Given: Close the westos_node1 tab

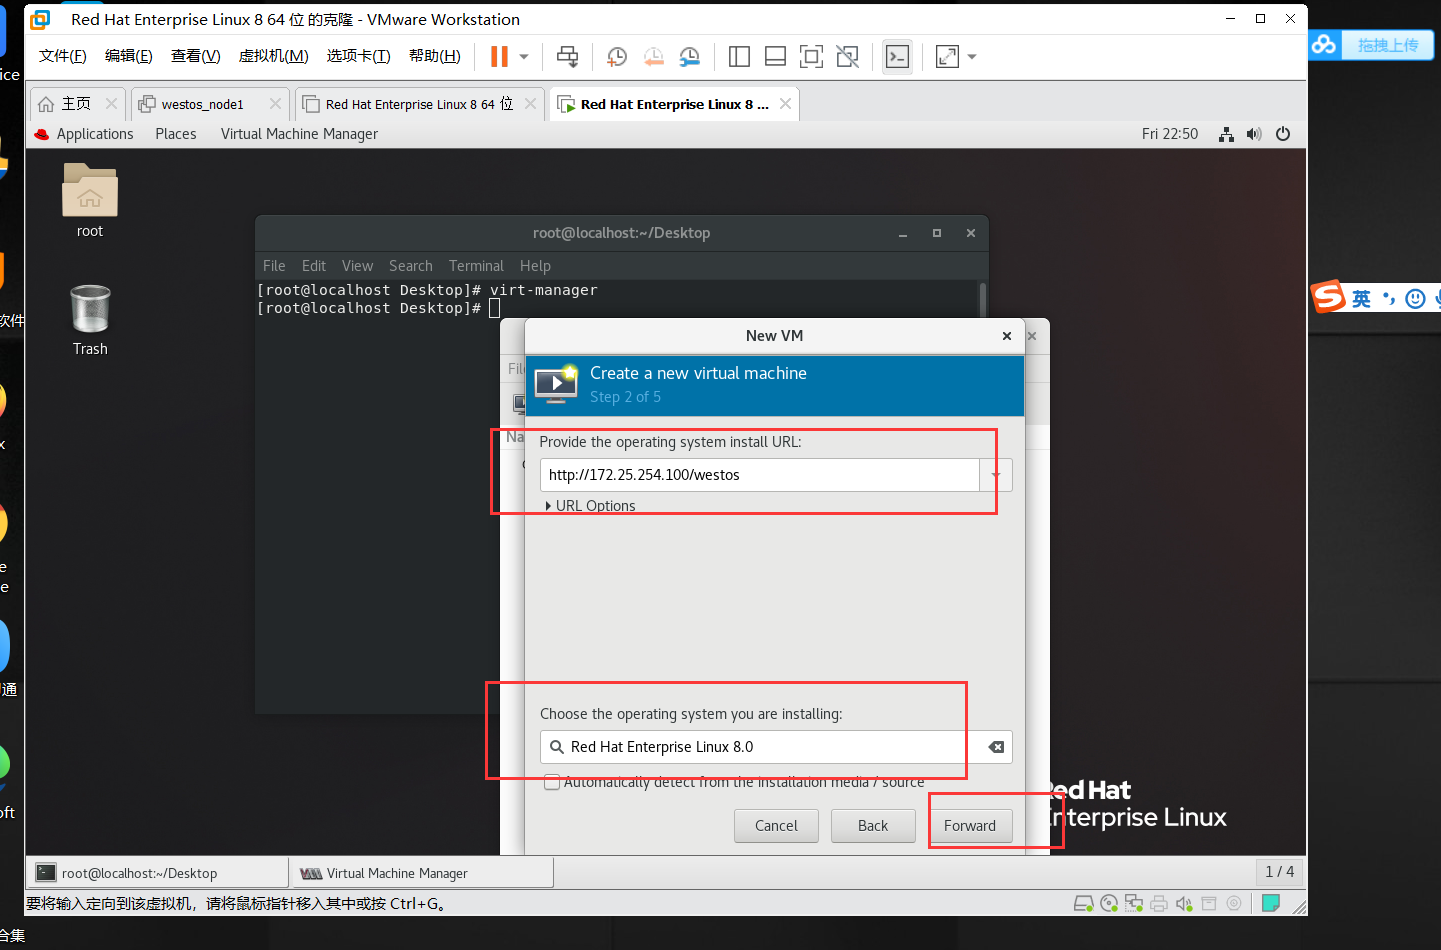Looking at the screenshot, I should [x=275, y=104].
